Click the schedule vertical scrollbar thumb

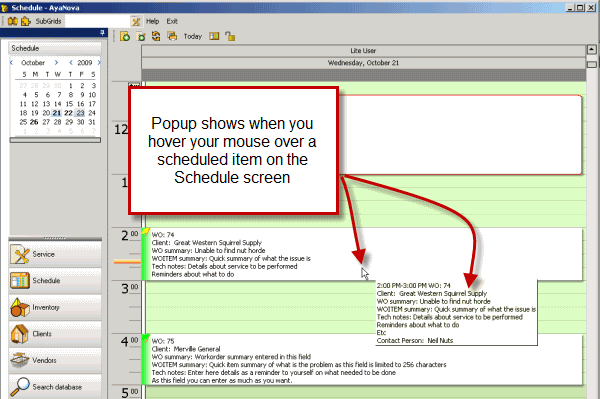tap(592, 64)
